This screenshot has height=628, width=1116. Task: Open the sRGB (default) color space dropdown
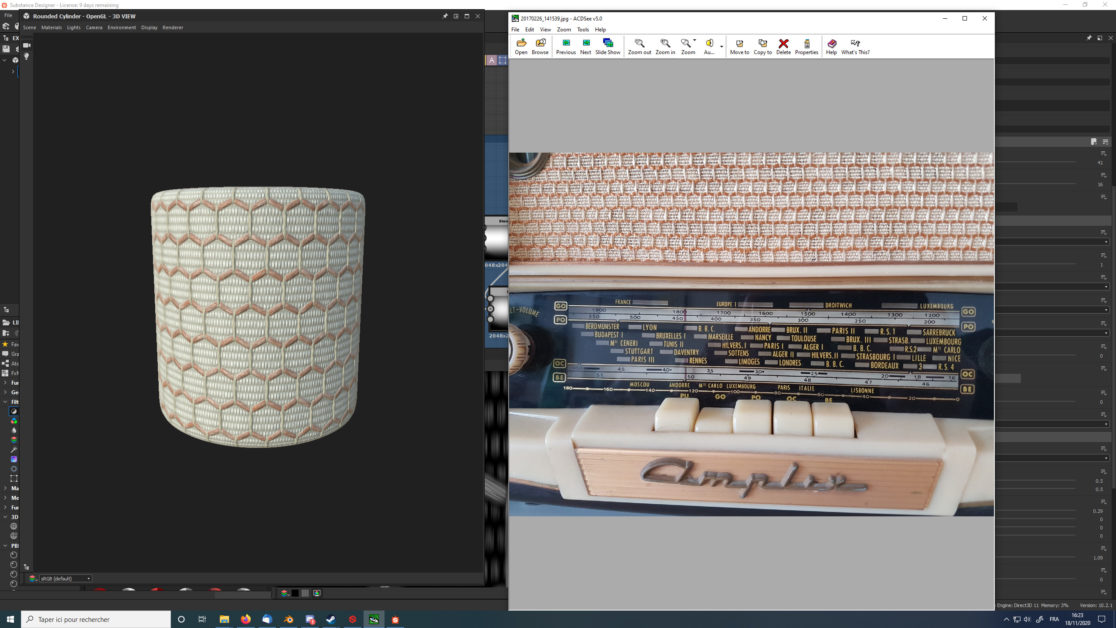pos(60,578)
